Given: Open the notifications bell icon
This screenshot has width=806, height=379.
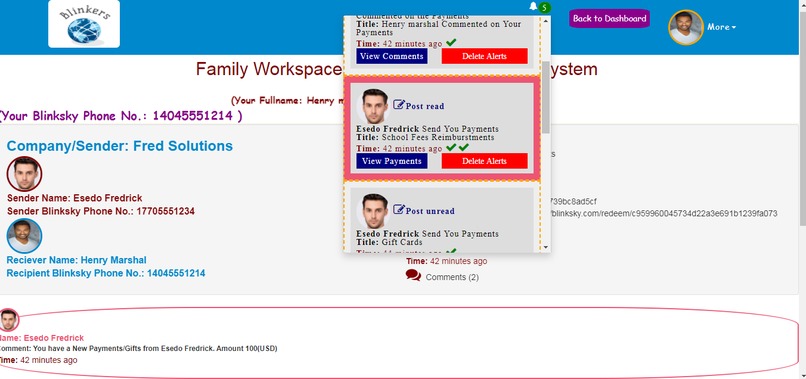Looking at the screenshot, I should (533, 6).
